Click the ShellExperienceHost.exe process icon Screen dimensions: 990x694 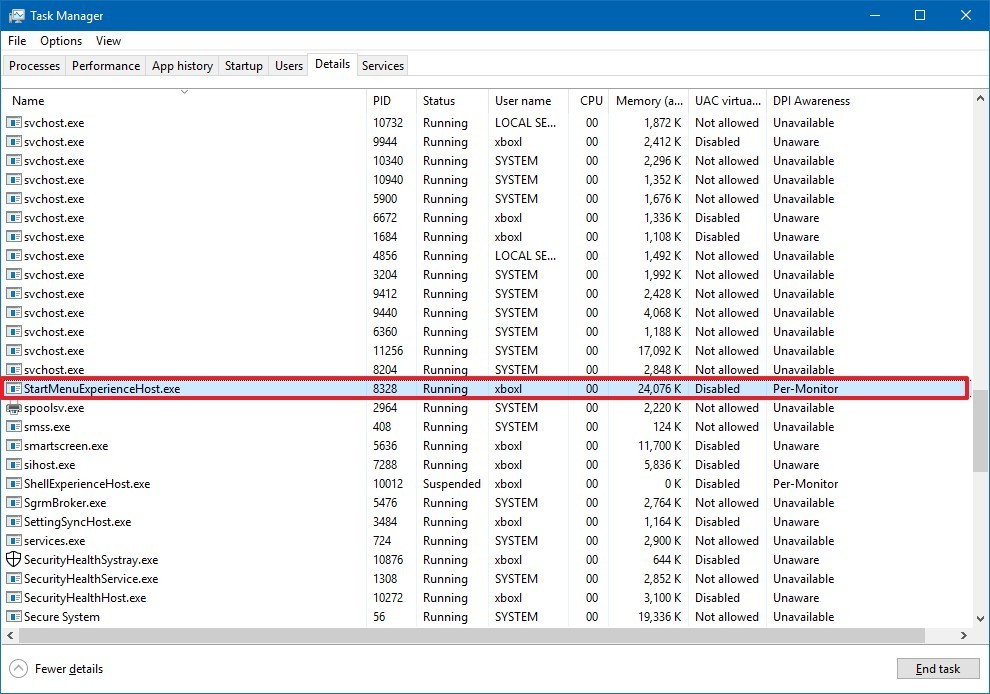(13, 484)
